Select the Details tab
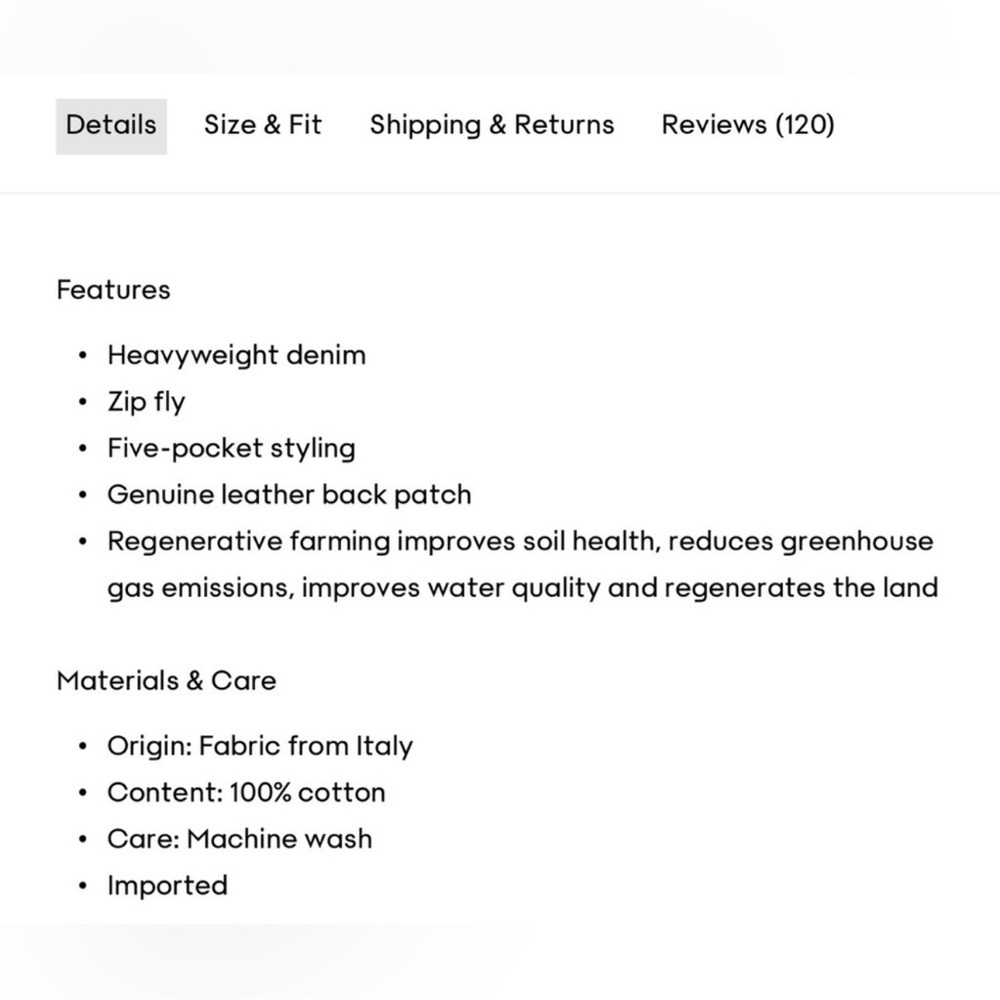This screenshot has height=1000, width=1000. click(x=111, y=126)
